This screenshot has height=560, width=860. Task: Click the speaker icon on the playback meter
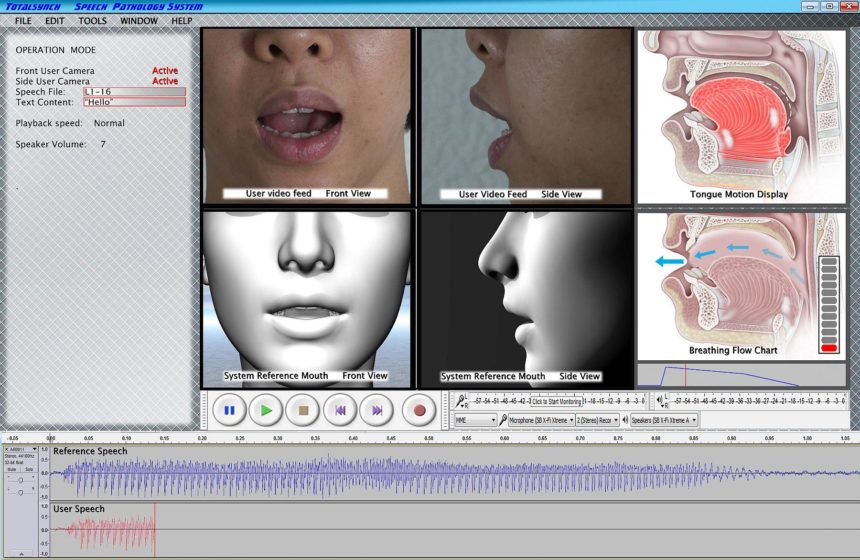(660, 401)
